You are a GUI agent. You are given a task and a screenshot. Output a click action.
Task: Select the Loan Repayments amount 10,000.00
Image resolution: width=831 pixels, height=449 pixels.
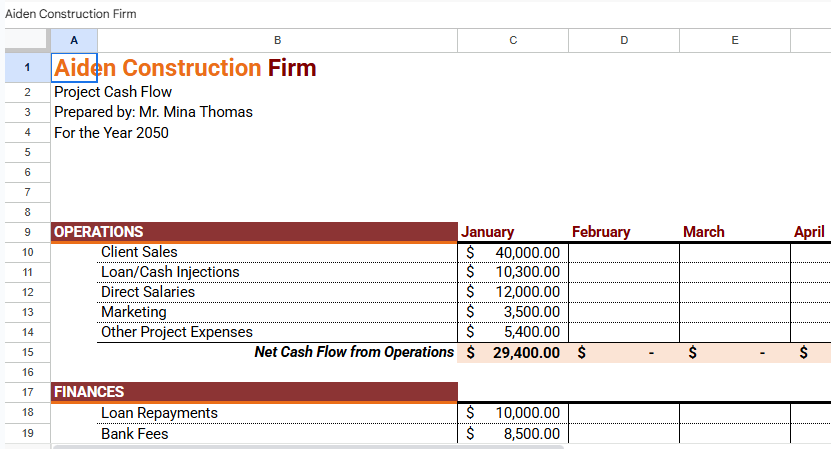[513, 413]
